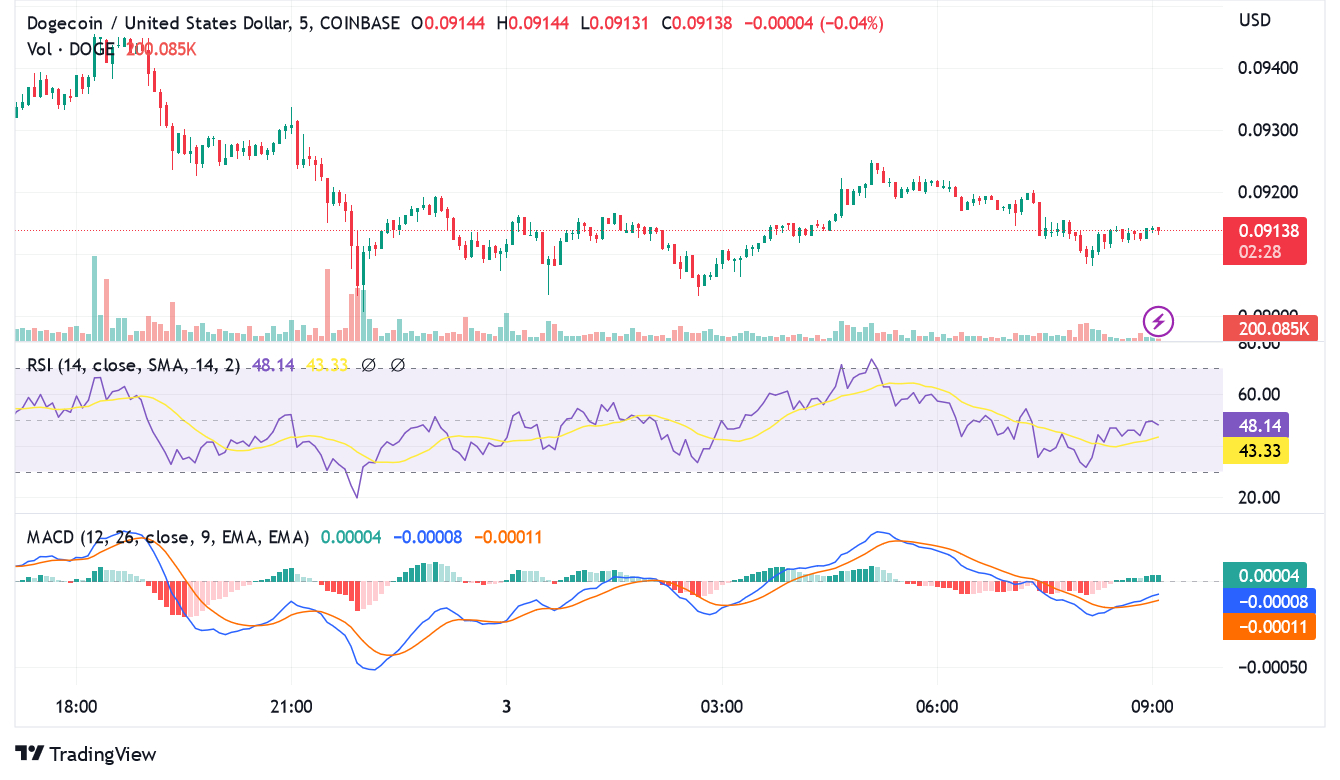Click the yellow 43.33 RSI SMA axis label
Viewport: 1340px width, 780px height.
point(1256,451)
